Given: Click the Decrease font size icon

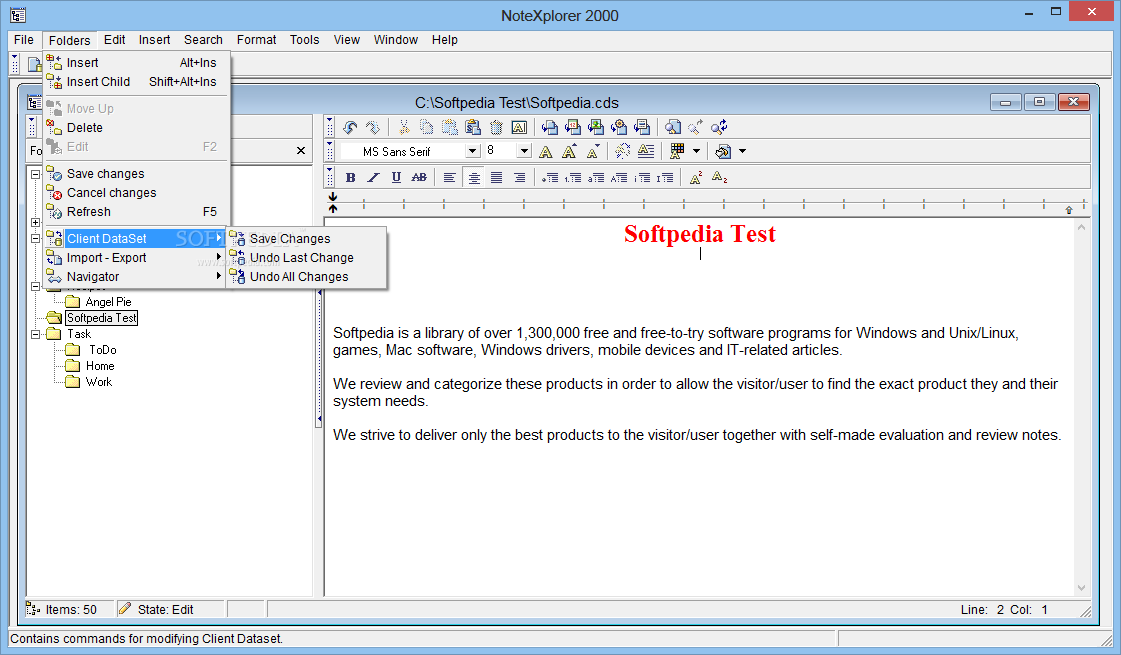Looking at the screenshot, I should click(x=593, y=152).
